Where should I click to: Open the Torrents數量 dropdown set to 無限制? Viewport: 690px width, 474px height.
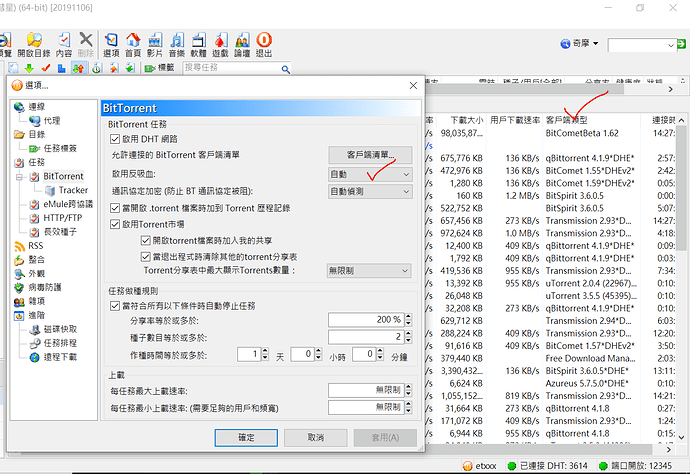pos(369,271)
